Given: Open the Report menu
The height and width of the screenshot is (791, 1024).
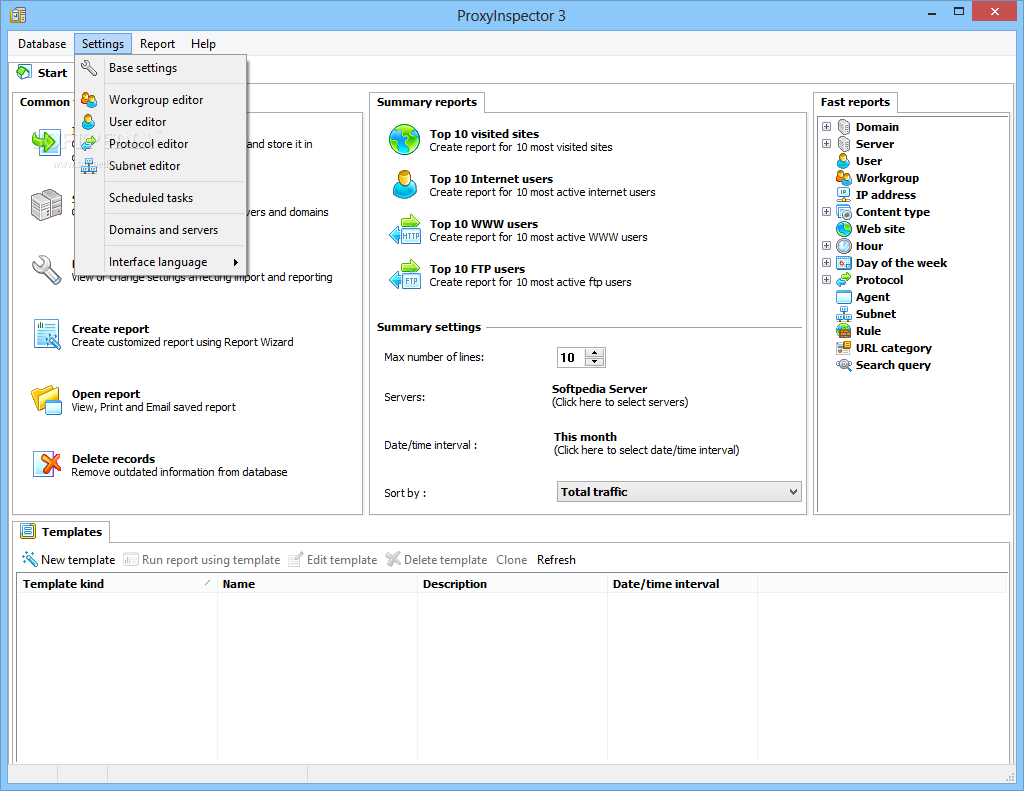Looking at the screenshot, I should pos(157,44).
